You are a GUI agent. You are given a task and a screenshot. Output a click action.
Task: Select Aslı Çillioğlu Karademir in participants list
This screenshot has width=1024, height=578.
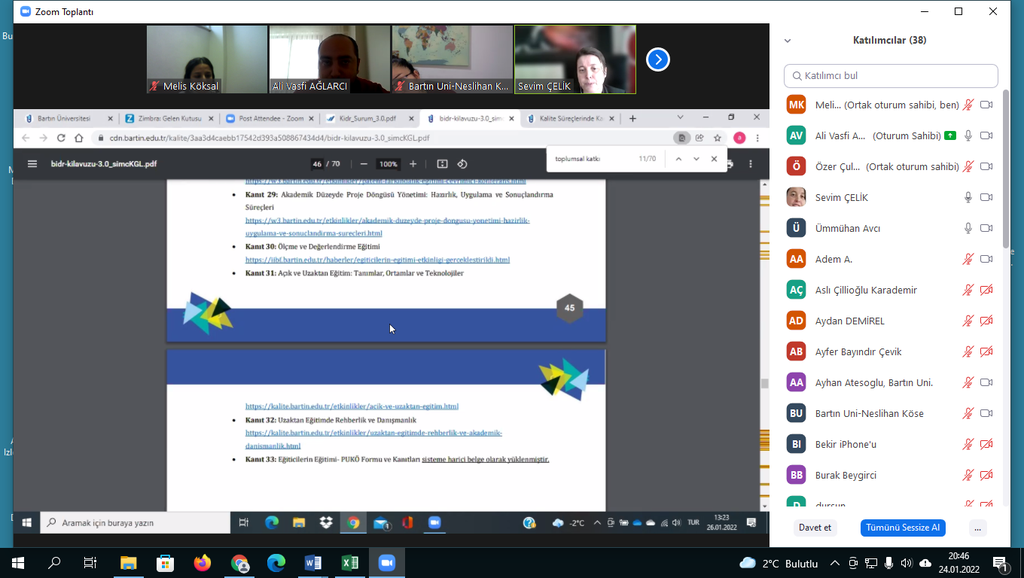pos(866,290)
